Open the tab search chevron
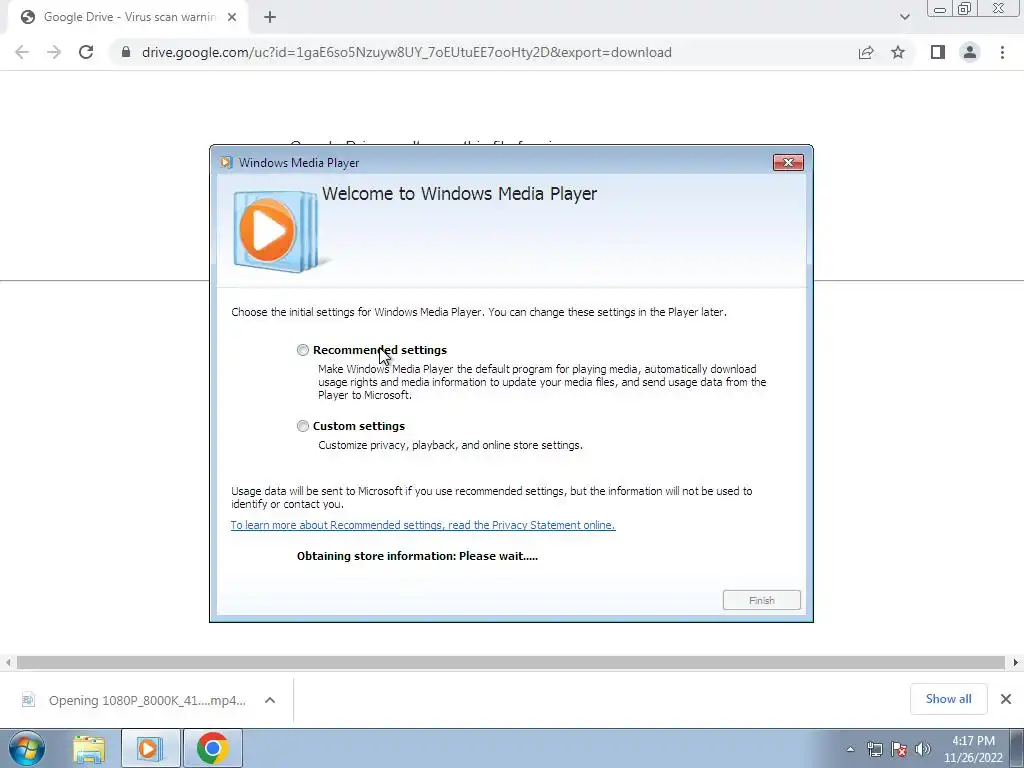The width and height of the screenshot is (1024, 768). 904,18
